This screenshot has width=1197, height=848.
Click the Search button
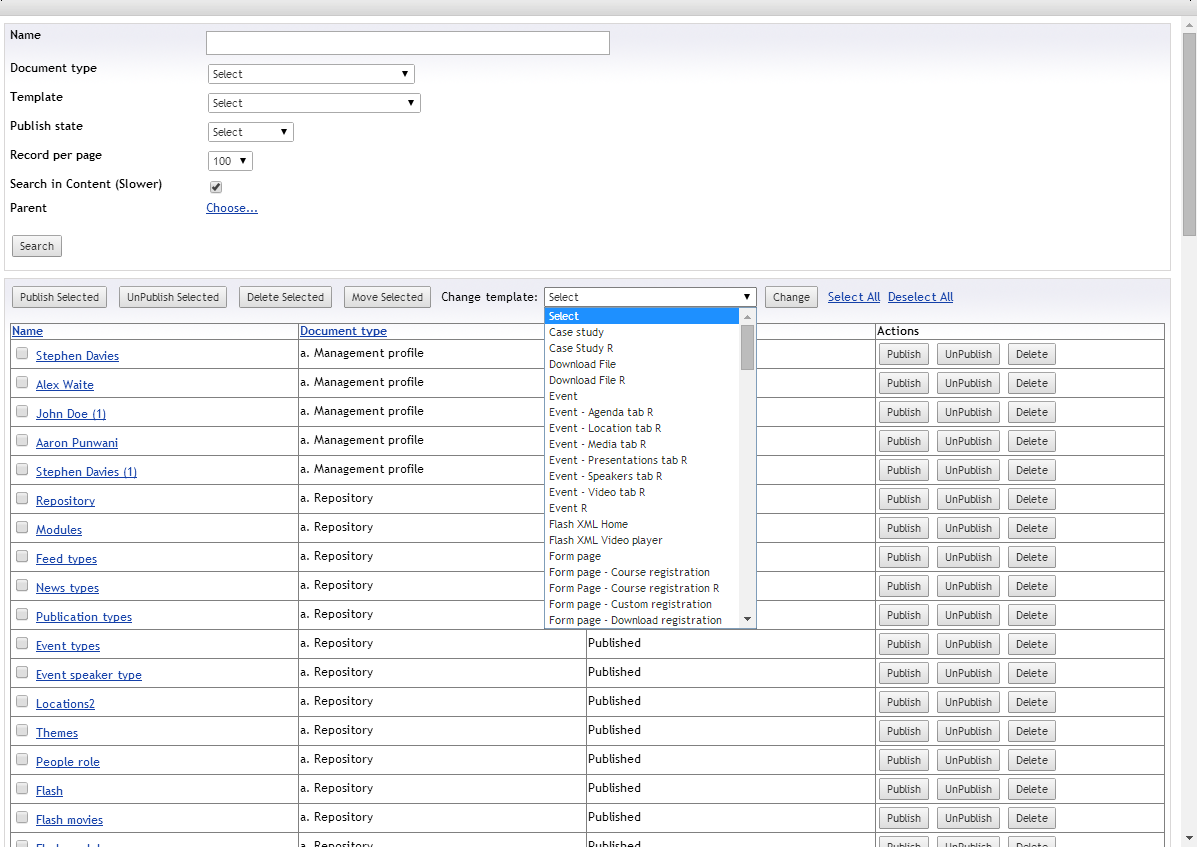point(37,246)
